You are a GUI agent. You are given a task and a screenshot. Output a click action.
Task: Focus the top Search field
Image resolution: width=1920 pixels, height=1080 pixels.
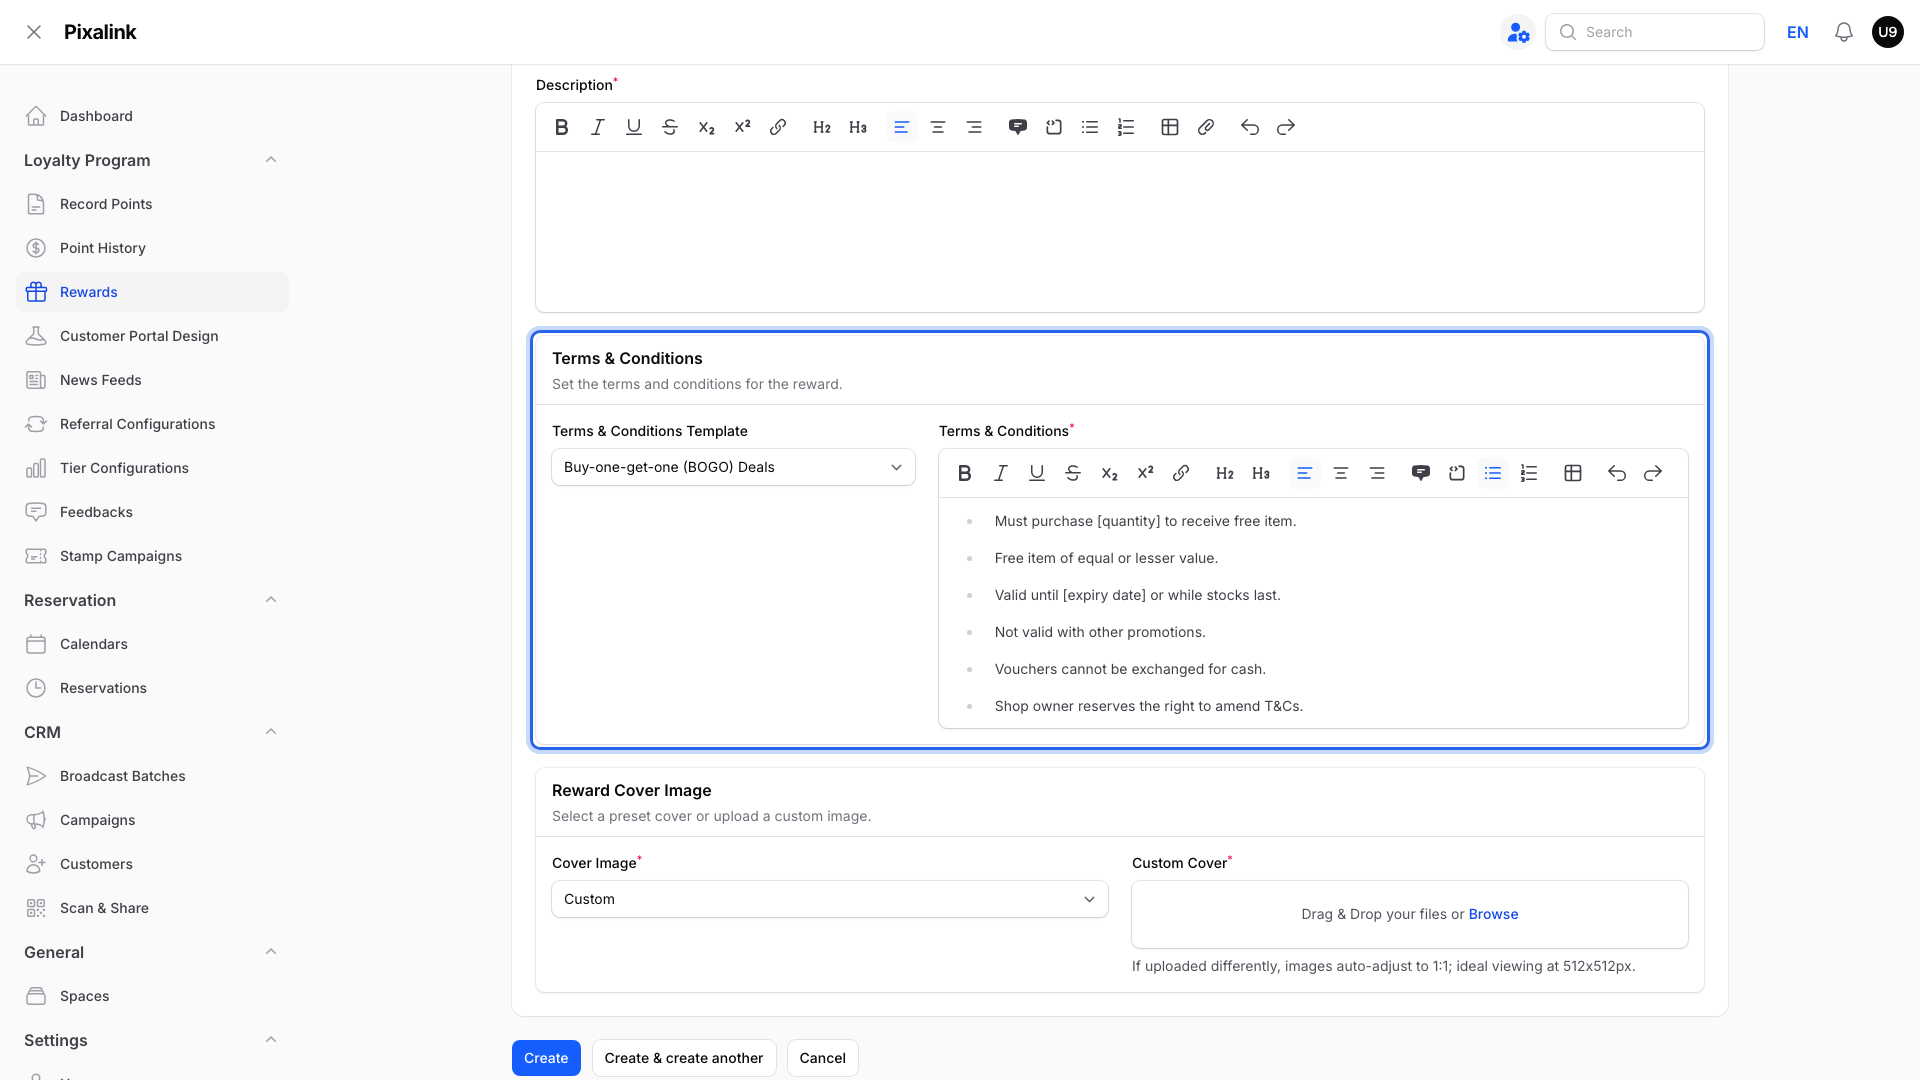click(x=1655, y=32)
